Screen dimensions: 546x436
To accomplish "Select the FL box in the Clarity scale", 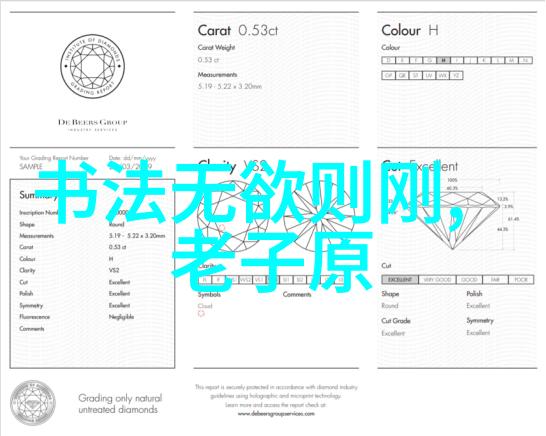I will pos(205,280).
